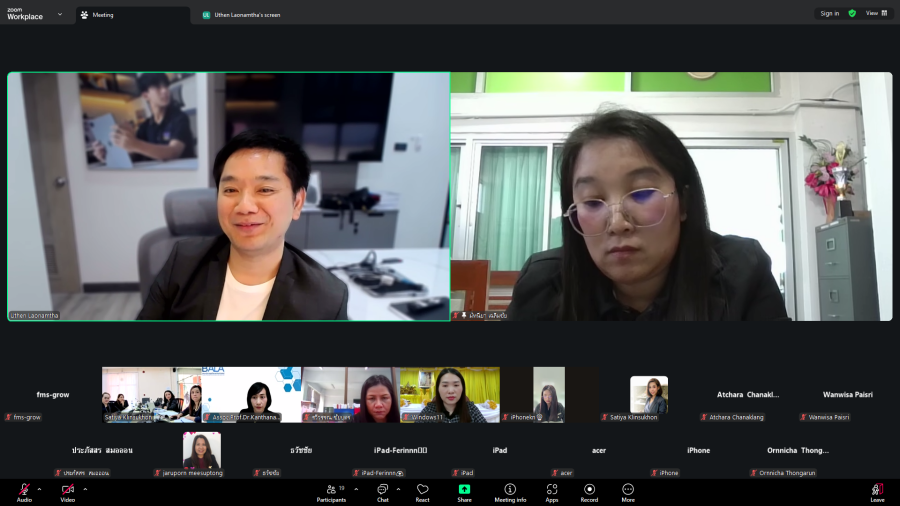This screenshot has width=900, height=506.
Task: Start recording with the Record button
Action: (589, 491)
